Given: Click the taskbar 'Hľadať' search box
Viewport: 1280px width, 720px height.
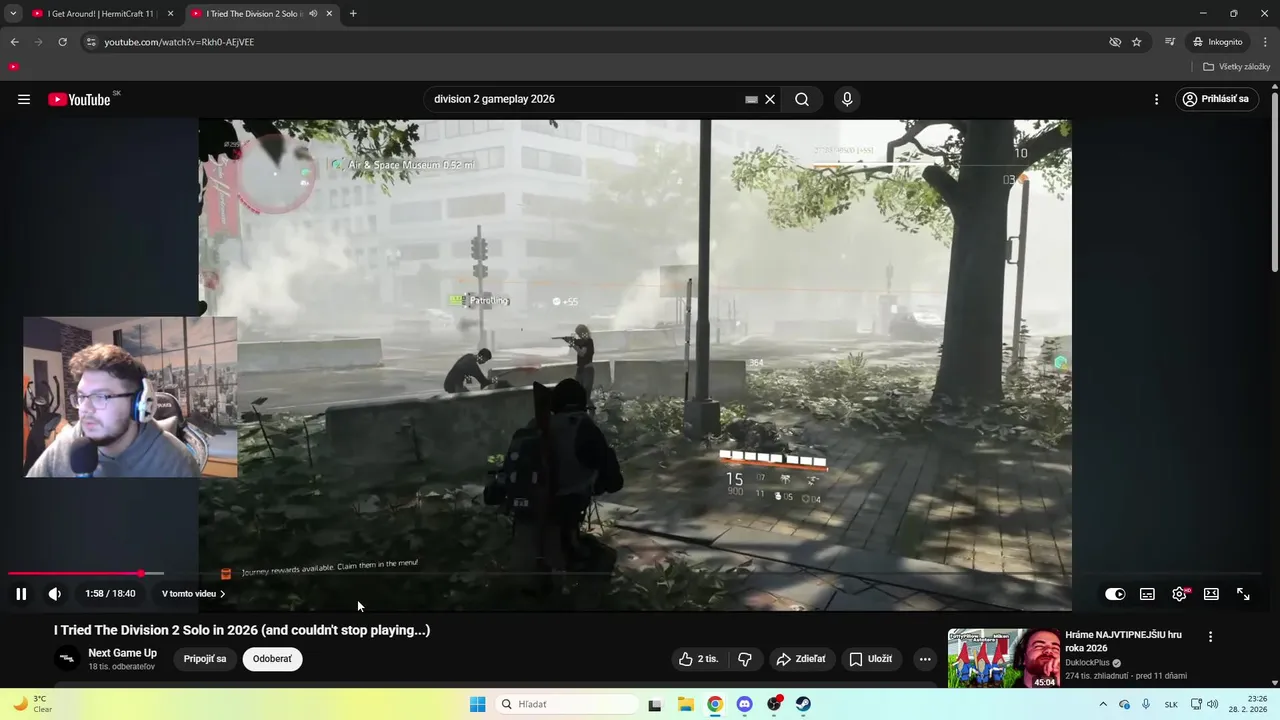Looking at the screenshot, I should pyautogui.click(x=568, y=704).
